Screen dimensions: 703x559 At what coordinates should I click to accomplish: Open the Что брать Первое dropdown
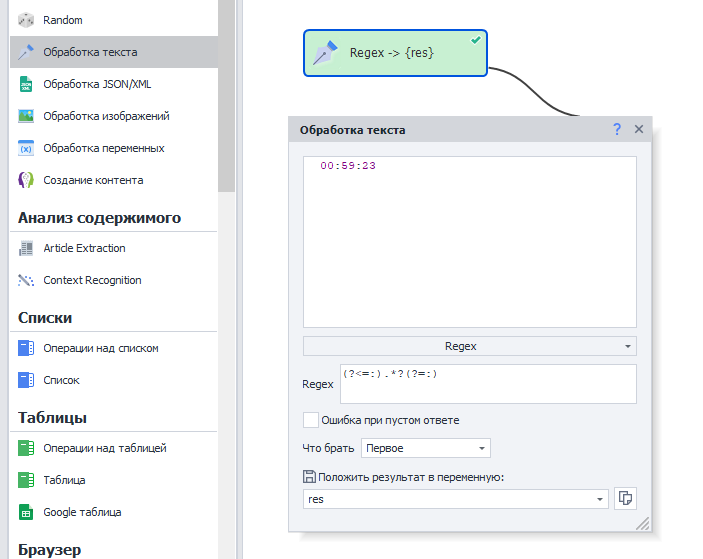point(425,448)
